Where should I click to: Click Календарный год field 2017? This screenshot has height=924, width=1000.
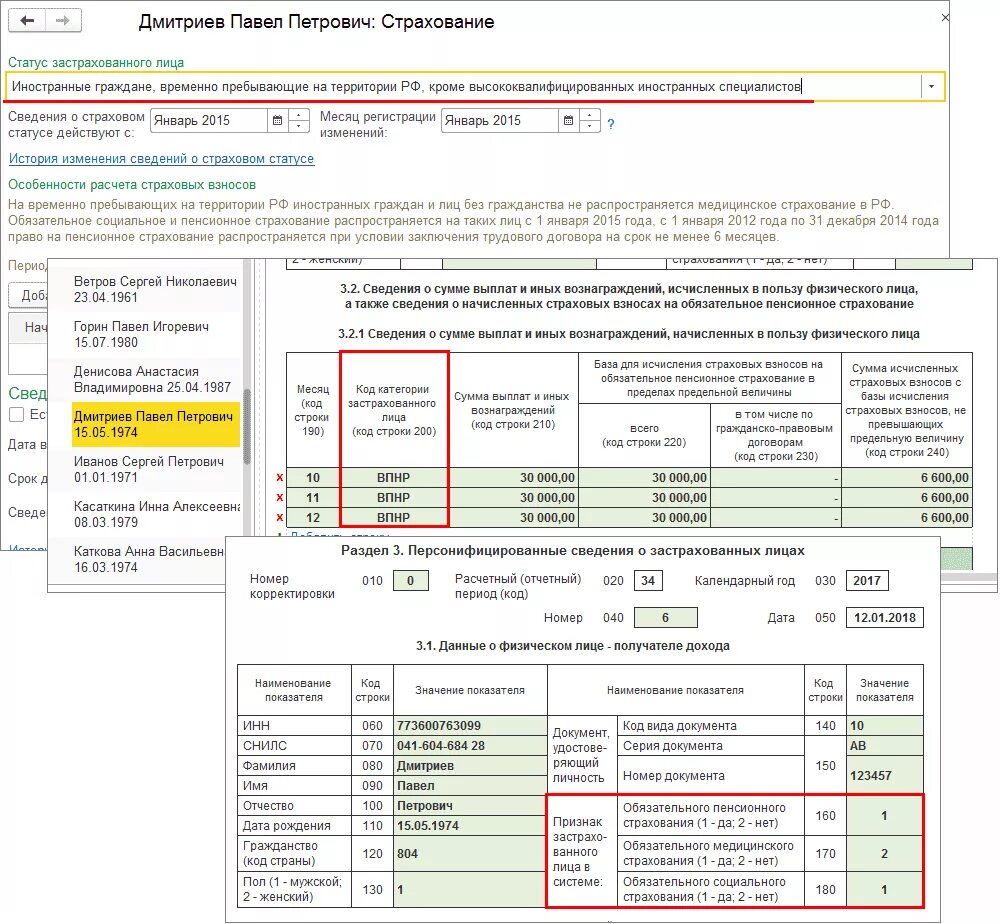867,581
